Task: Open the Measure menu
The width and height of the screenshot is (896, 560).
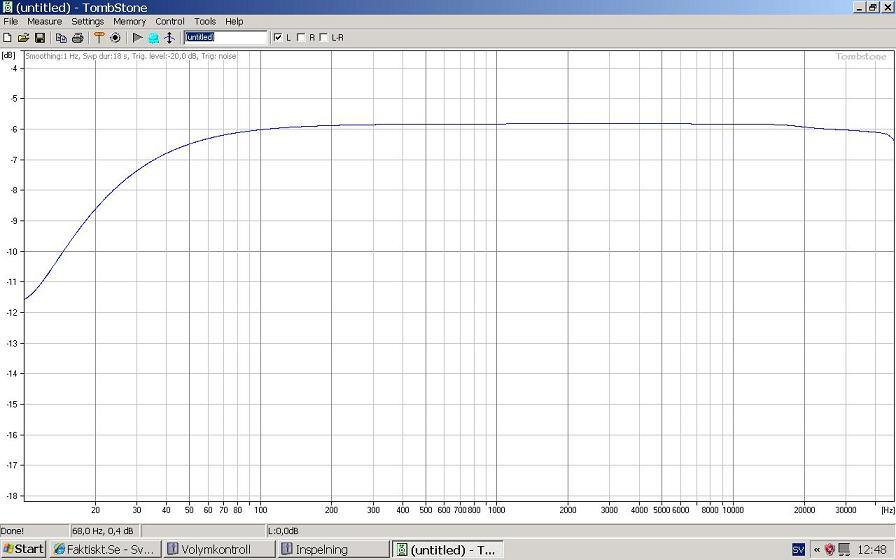Action: pos(44,21)
